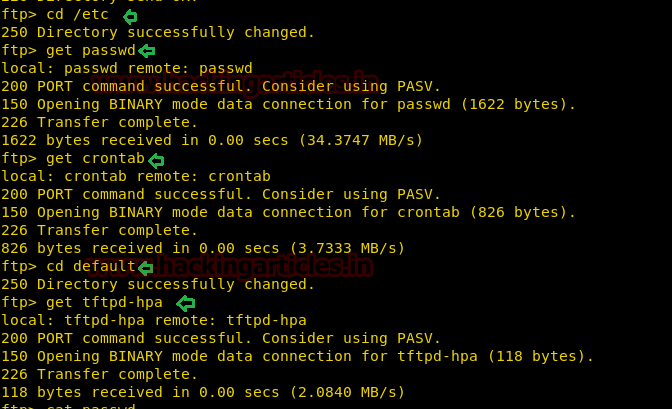Click 'Opening BINARY mode' line for crontab

(x=288, y=213)
